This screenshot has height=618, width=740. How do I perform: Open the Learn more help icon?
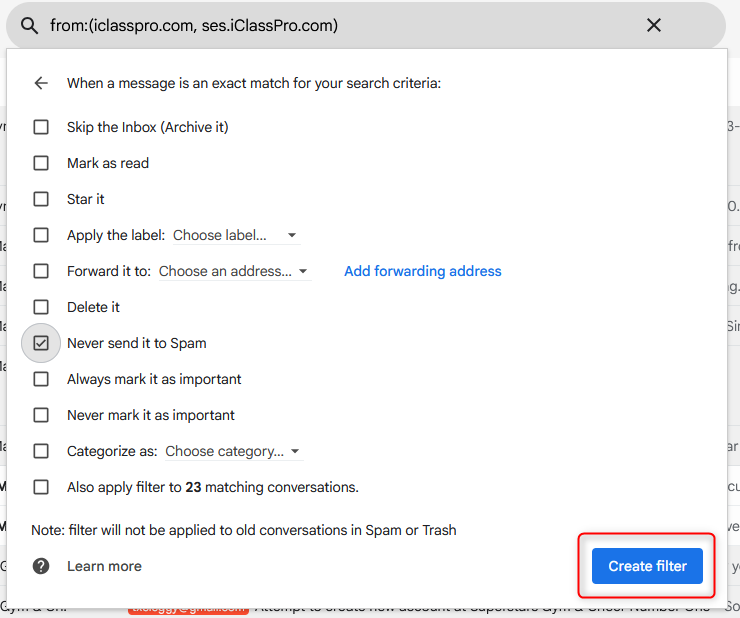[x=41, y=566]
